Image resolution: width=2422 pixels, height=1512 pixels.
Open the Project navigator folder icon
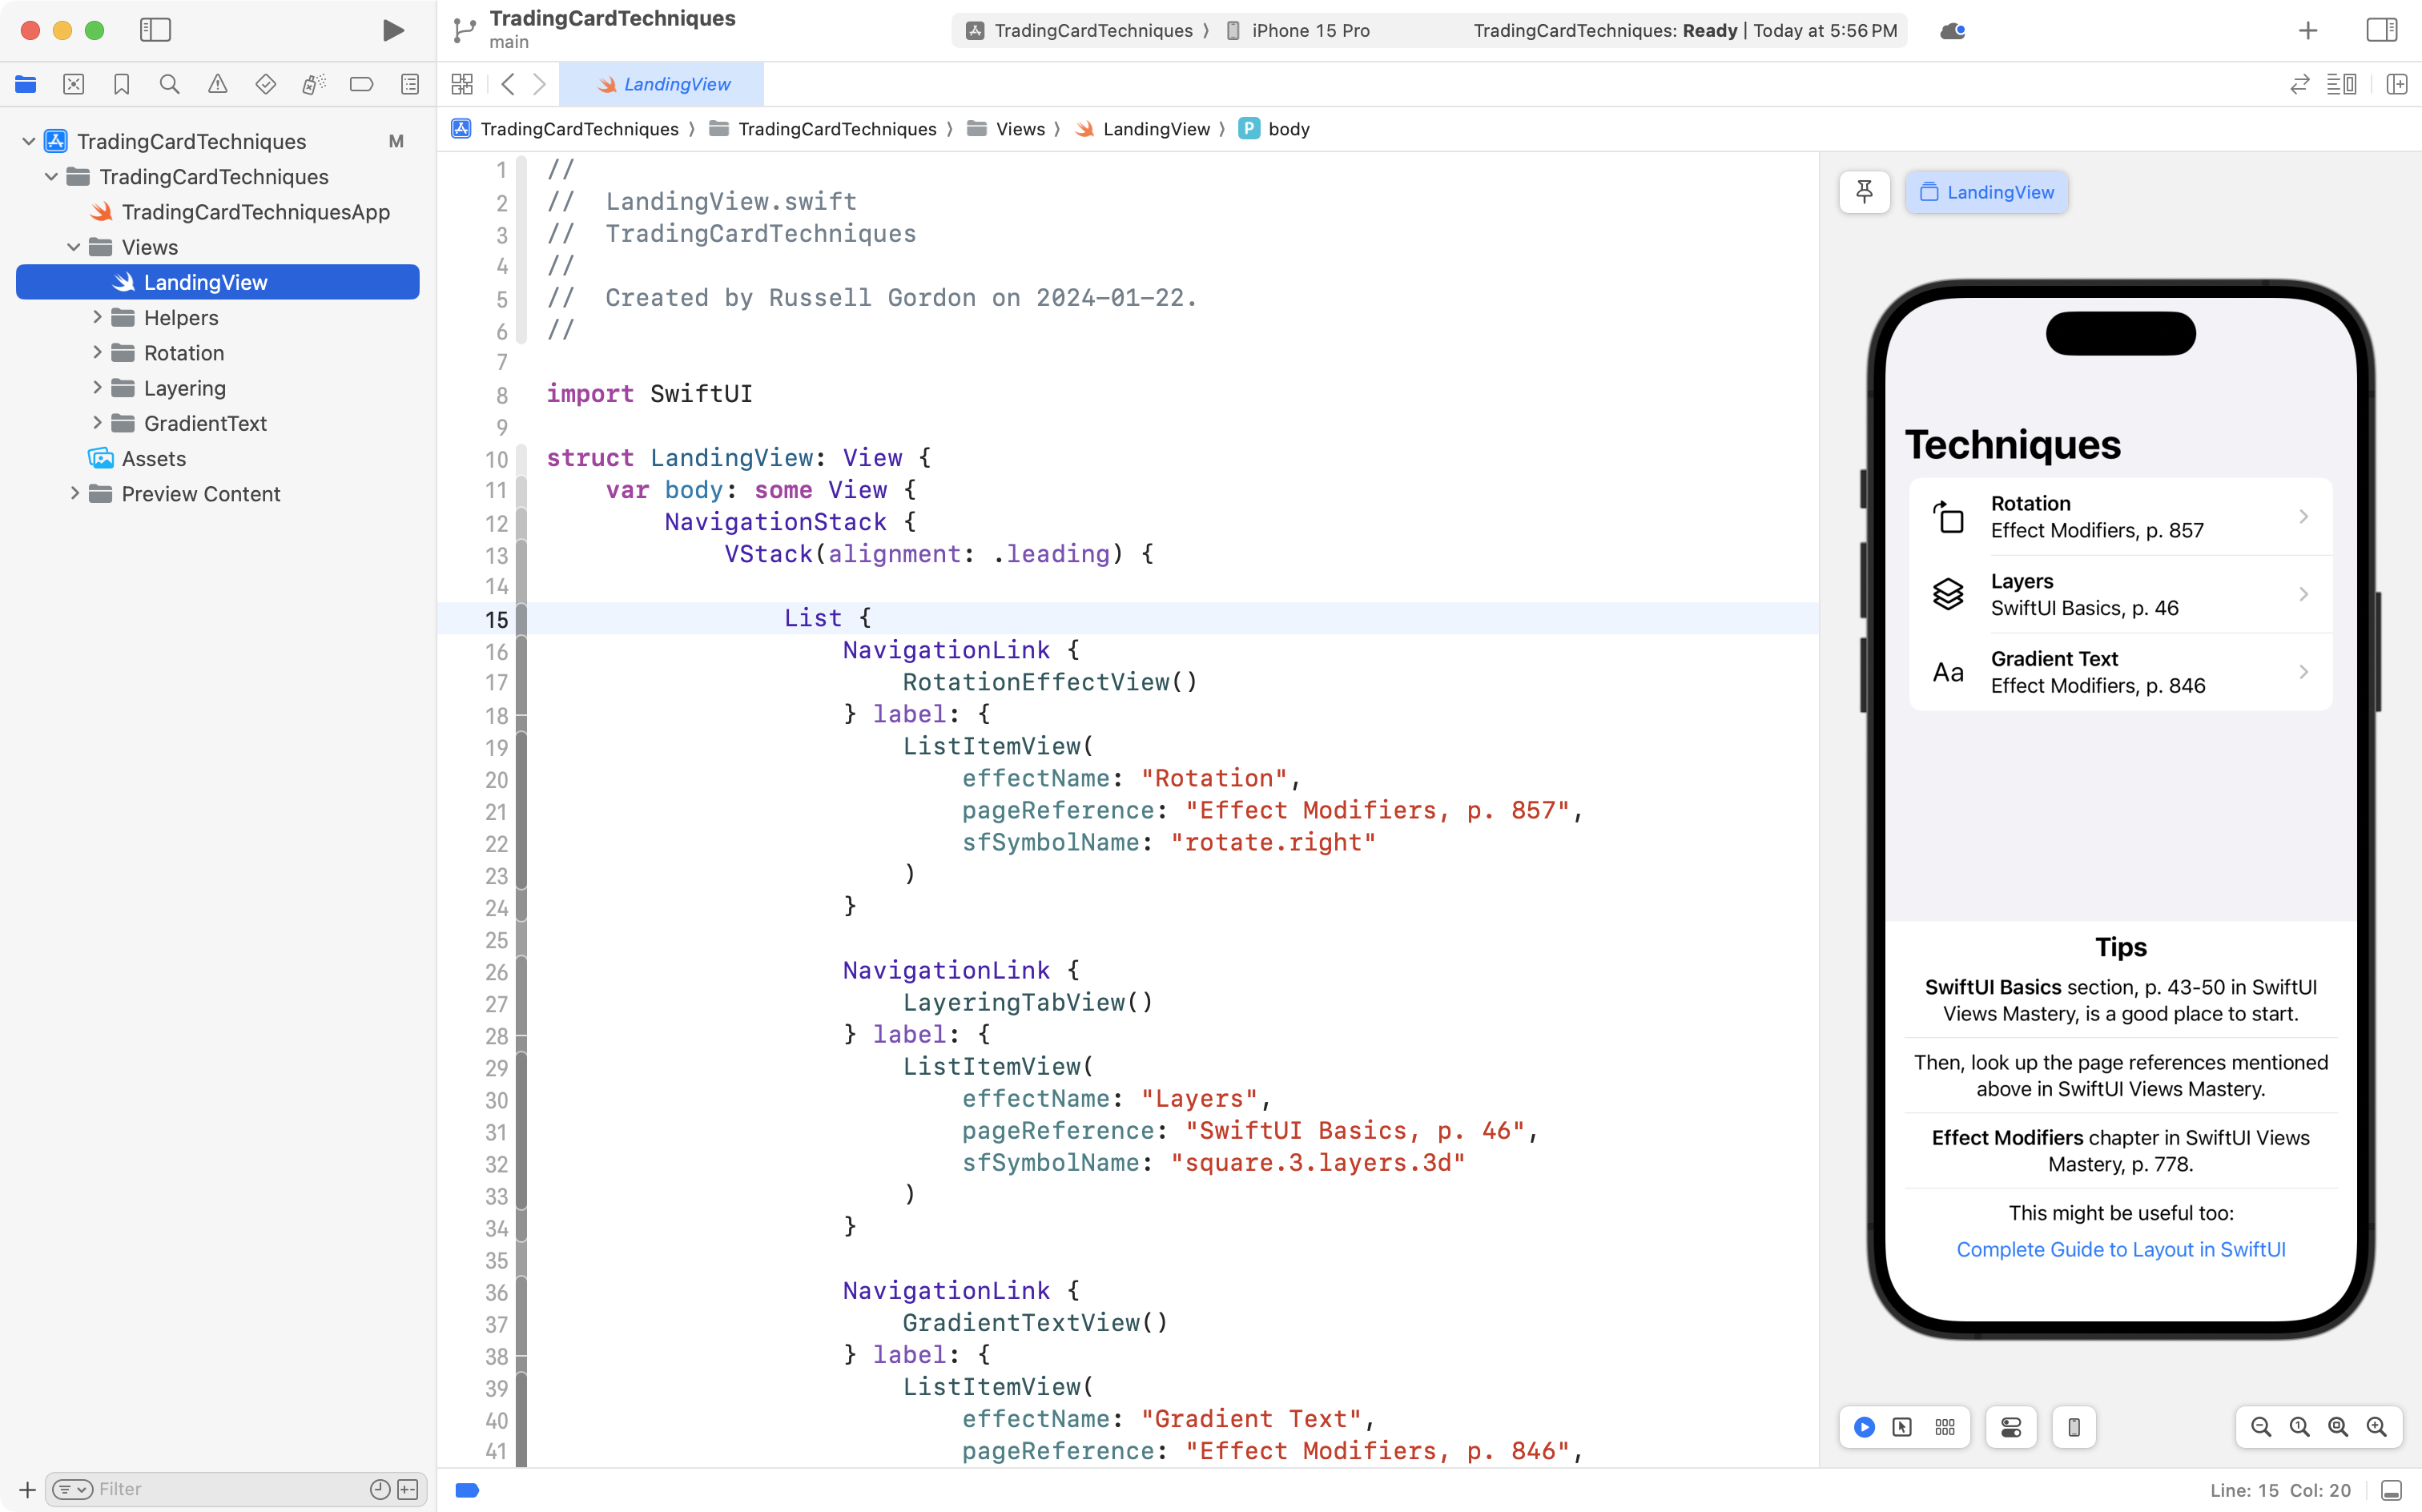tap(26, 84)
